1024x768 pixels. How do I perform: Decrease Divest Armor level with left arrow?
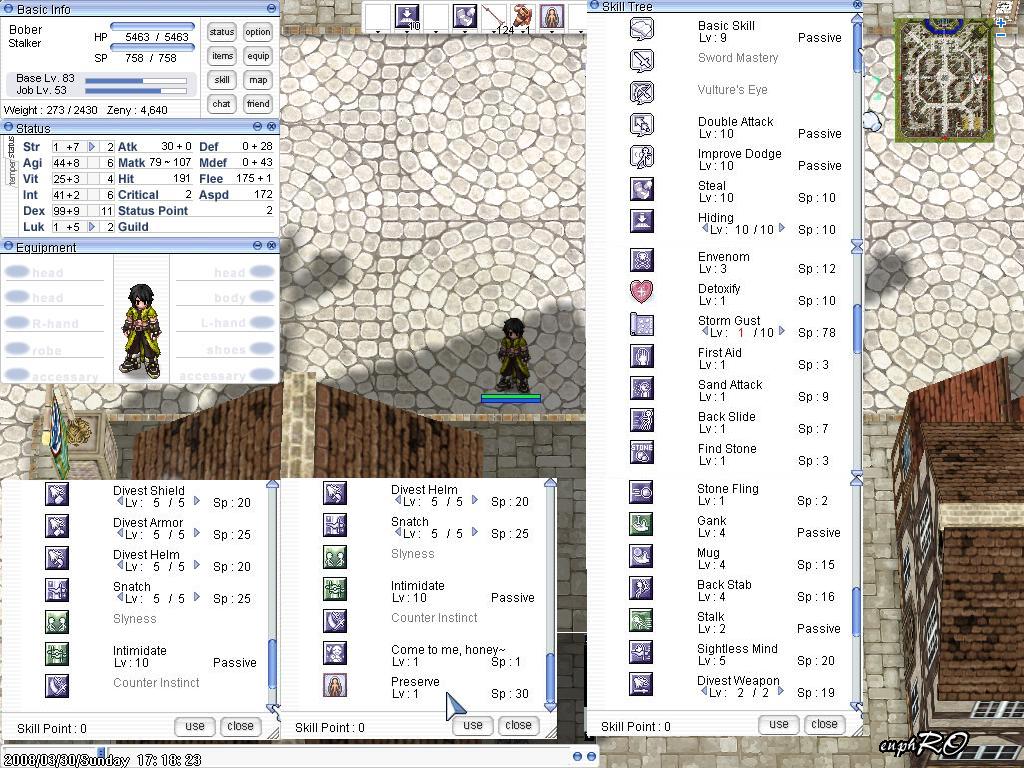point(120,534)
